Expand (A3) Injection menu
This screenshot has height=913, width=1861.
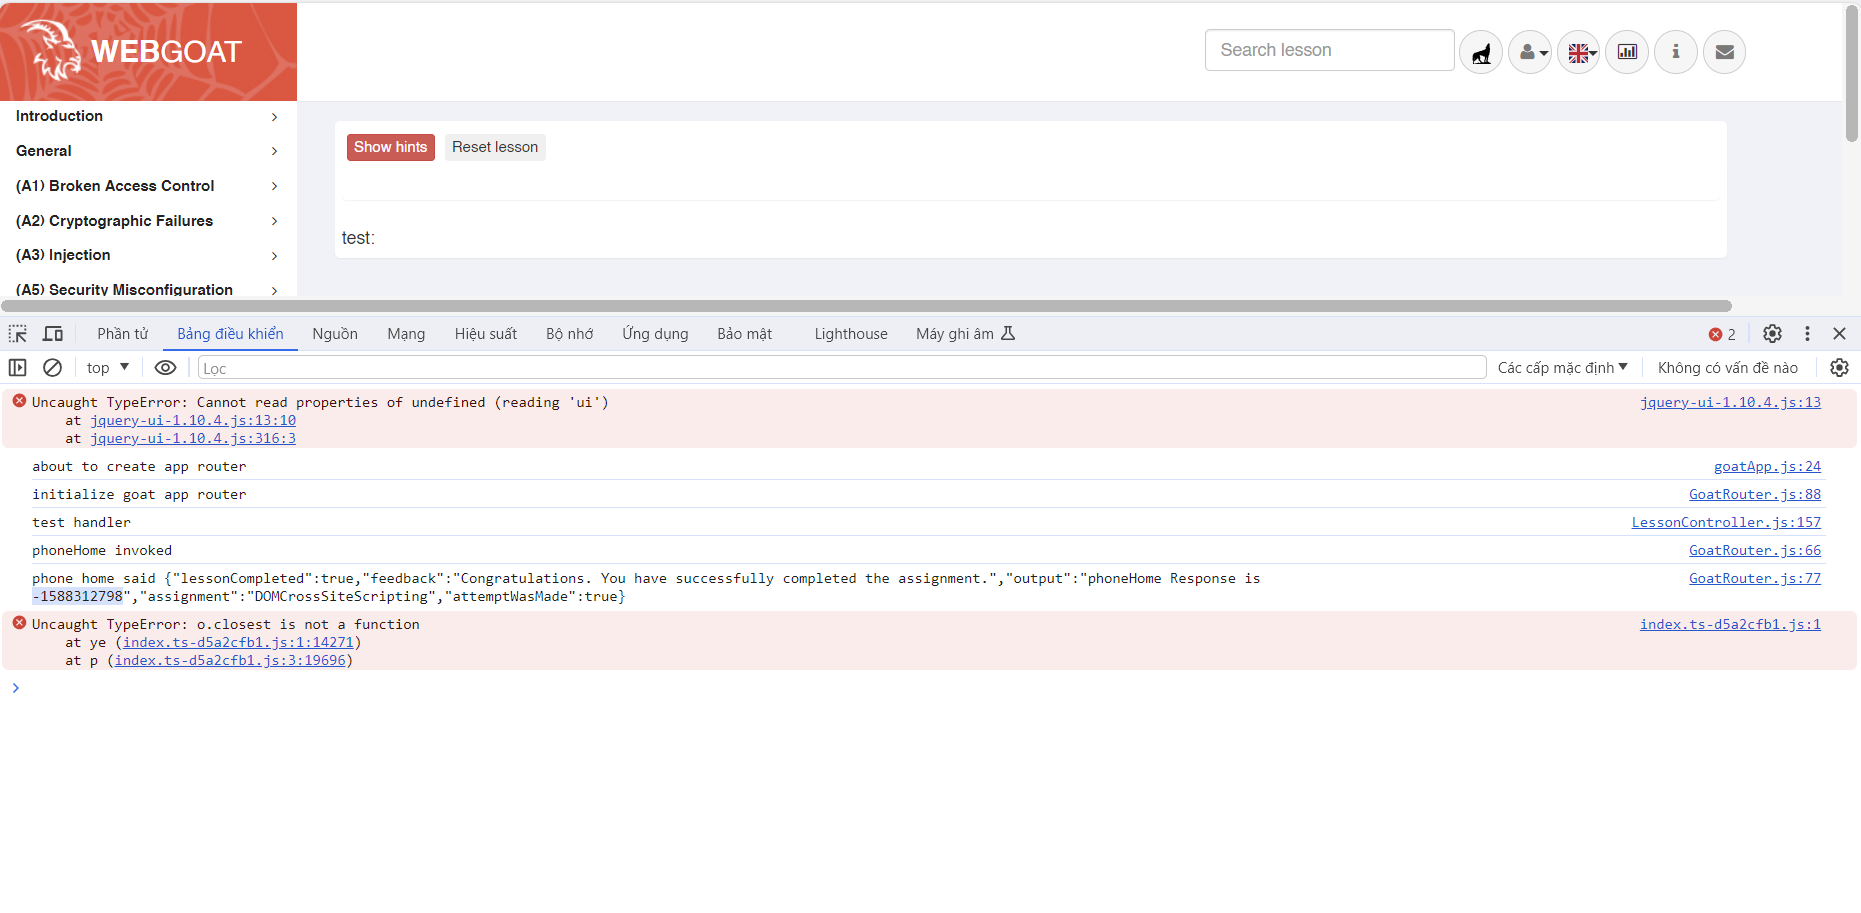pos(147,255)
